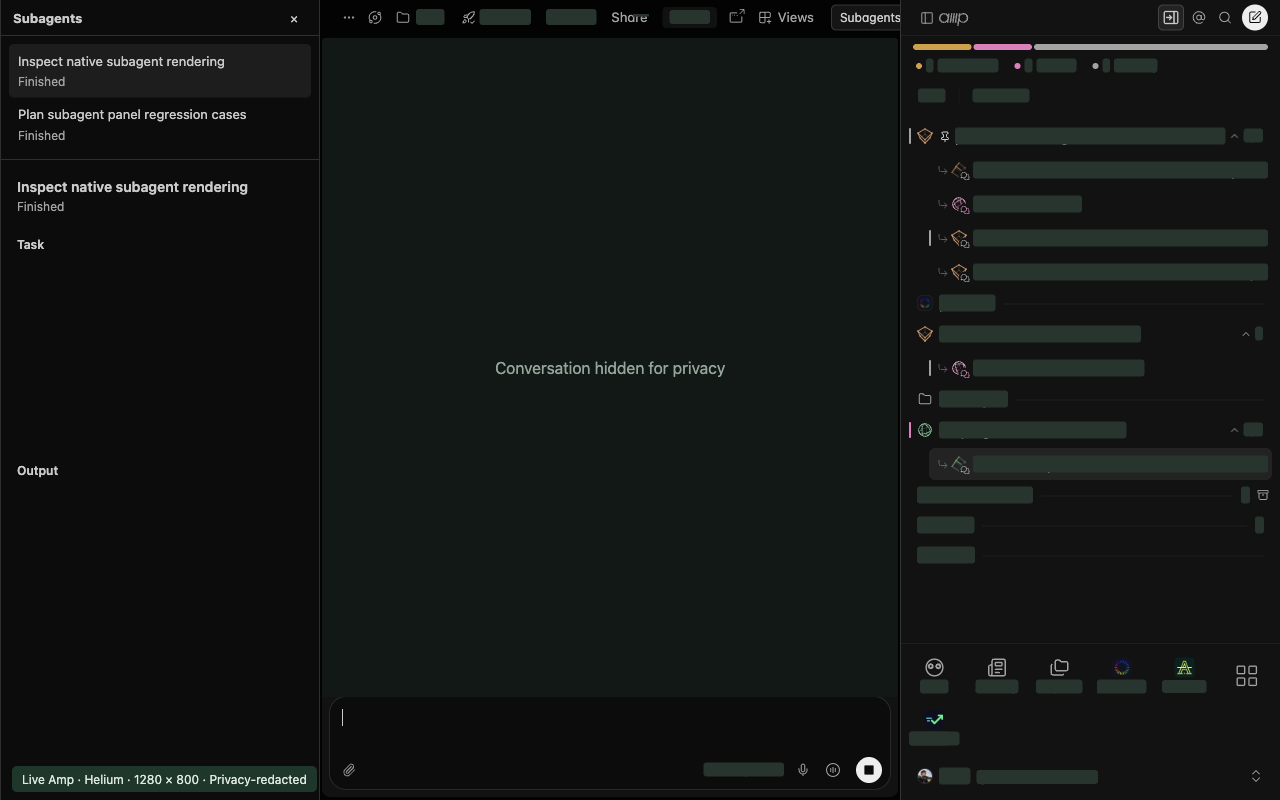Click the user avatar at the bottom right
Screen dimensions: 1280x800
[925, 776]
